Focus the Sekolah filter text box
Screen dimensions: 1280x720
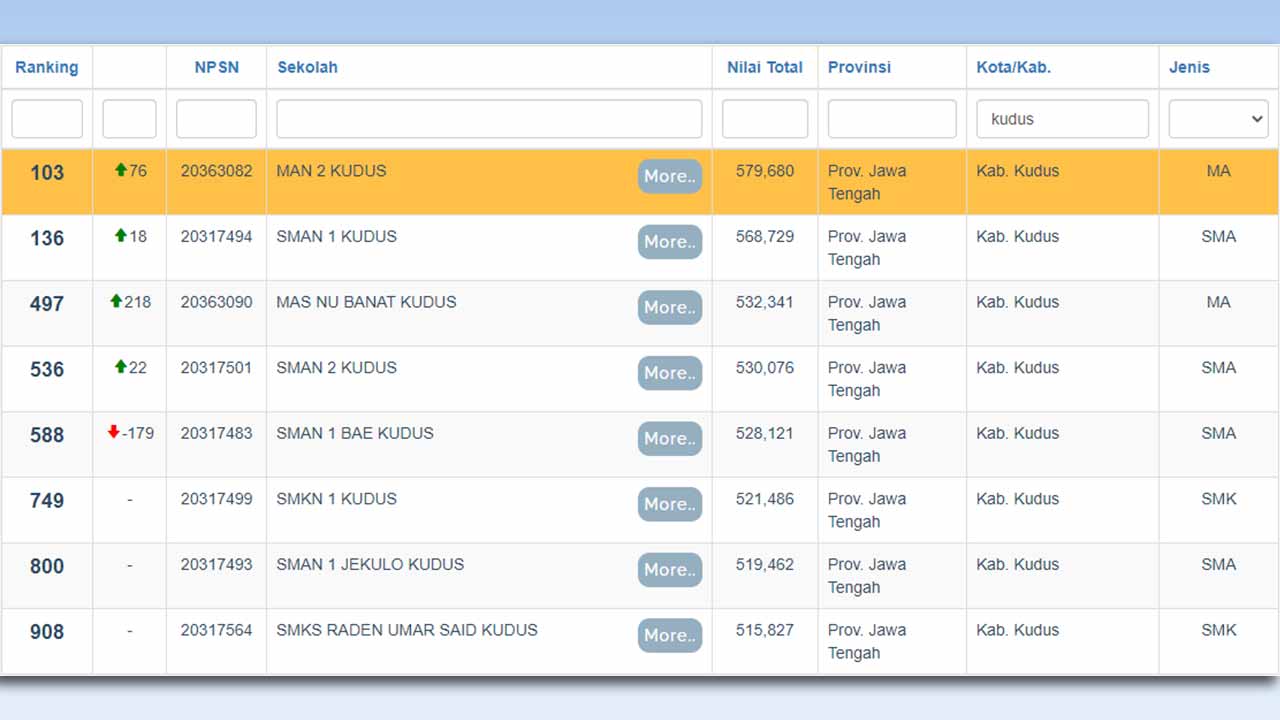pos(489,119)
